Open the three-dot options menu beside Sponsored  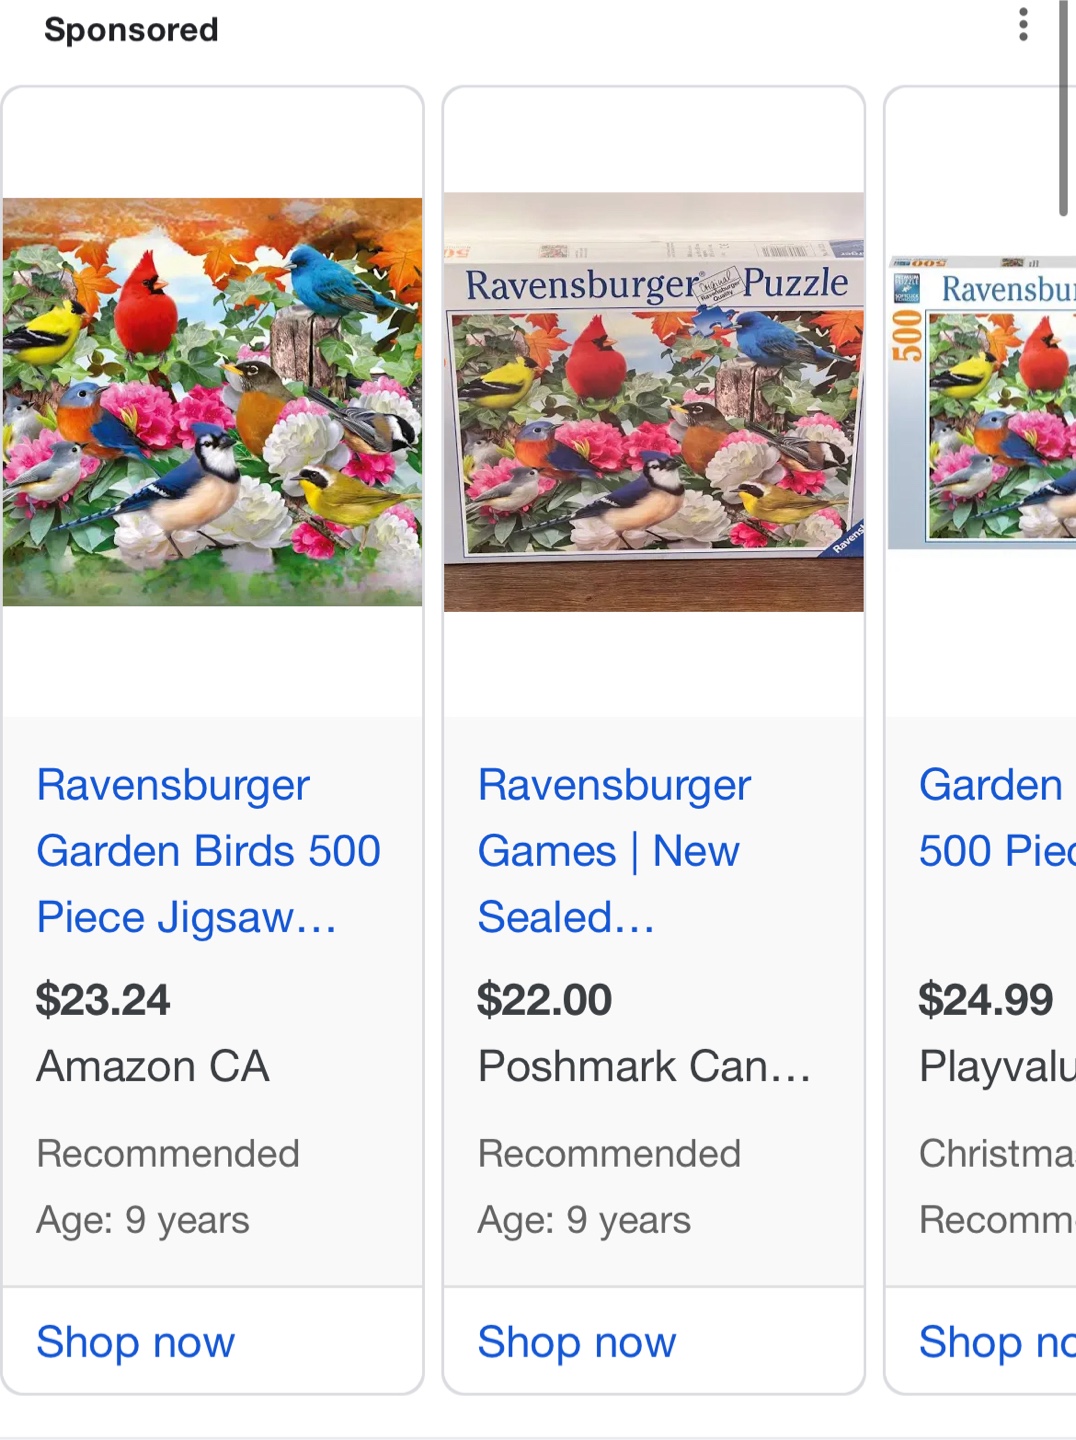(x=1023, y=25)
